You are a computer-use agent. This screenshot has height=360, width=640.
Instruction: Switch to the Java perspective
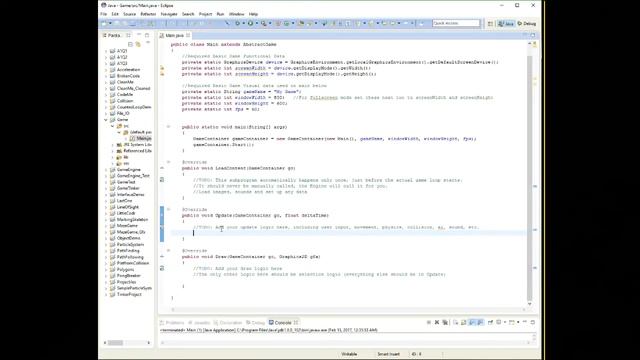click(x=506, y=24)
